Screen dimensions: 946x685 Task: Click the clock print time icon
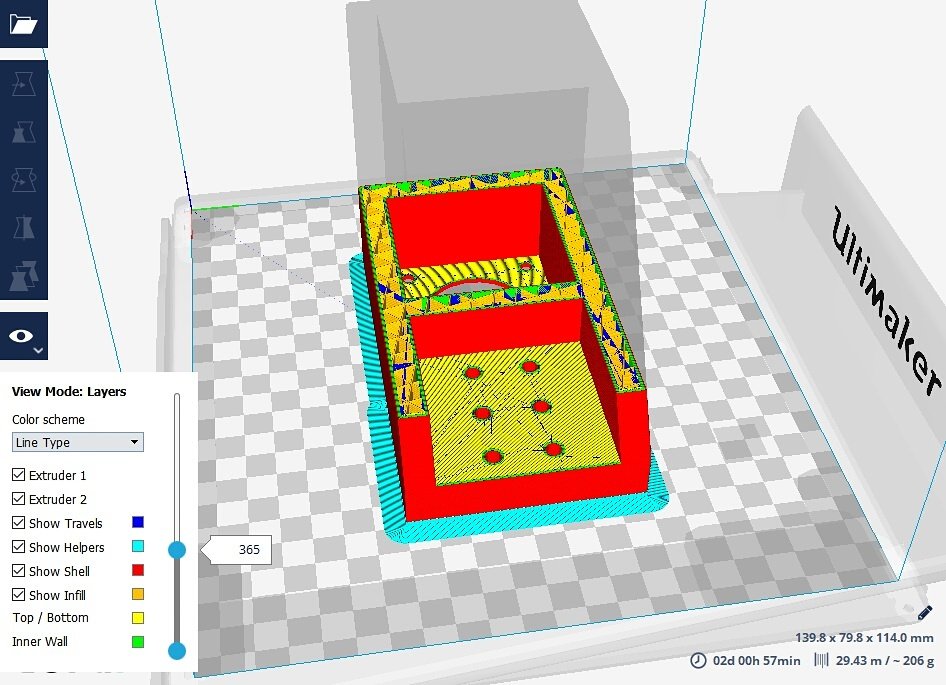coord(698,660)
